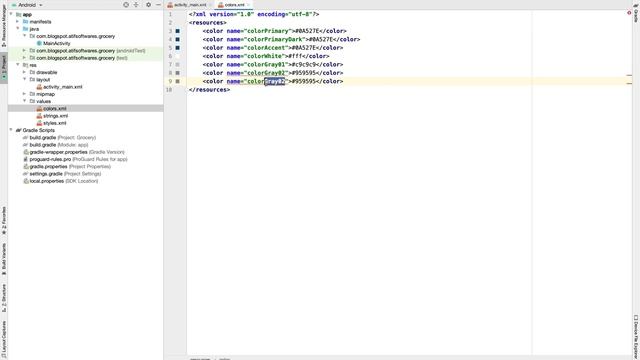640x360 pixels.
Task: Collapse the res folder
Action: (18, 65)
